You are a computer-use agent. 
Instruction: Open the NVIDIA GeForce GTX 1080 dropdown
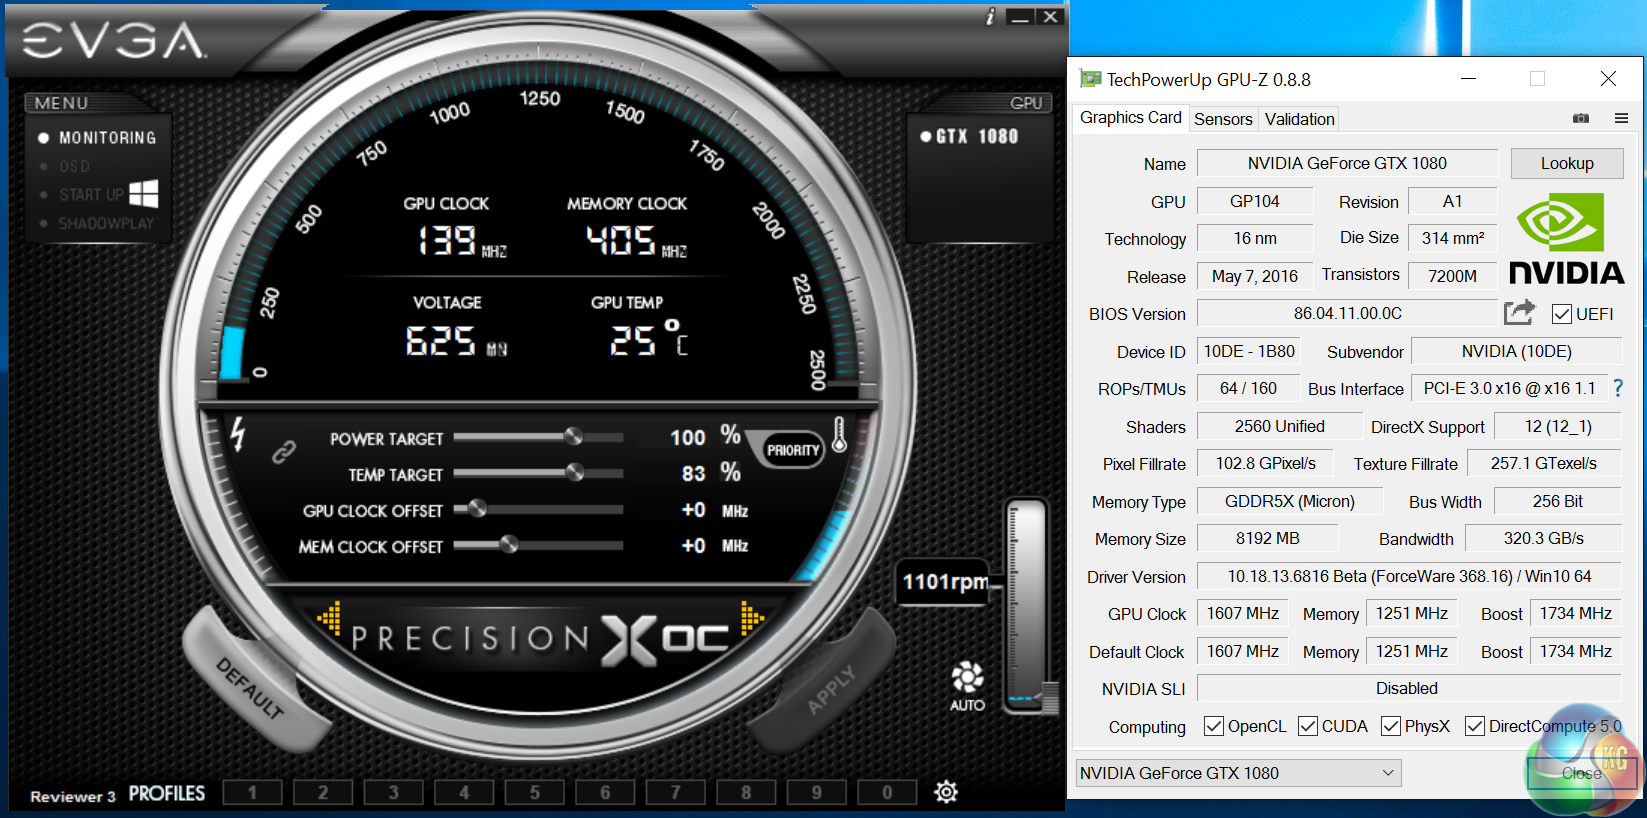(1238, 773)
